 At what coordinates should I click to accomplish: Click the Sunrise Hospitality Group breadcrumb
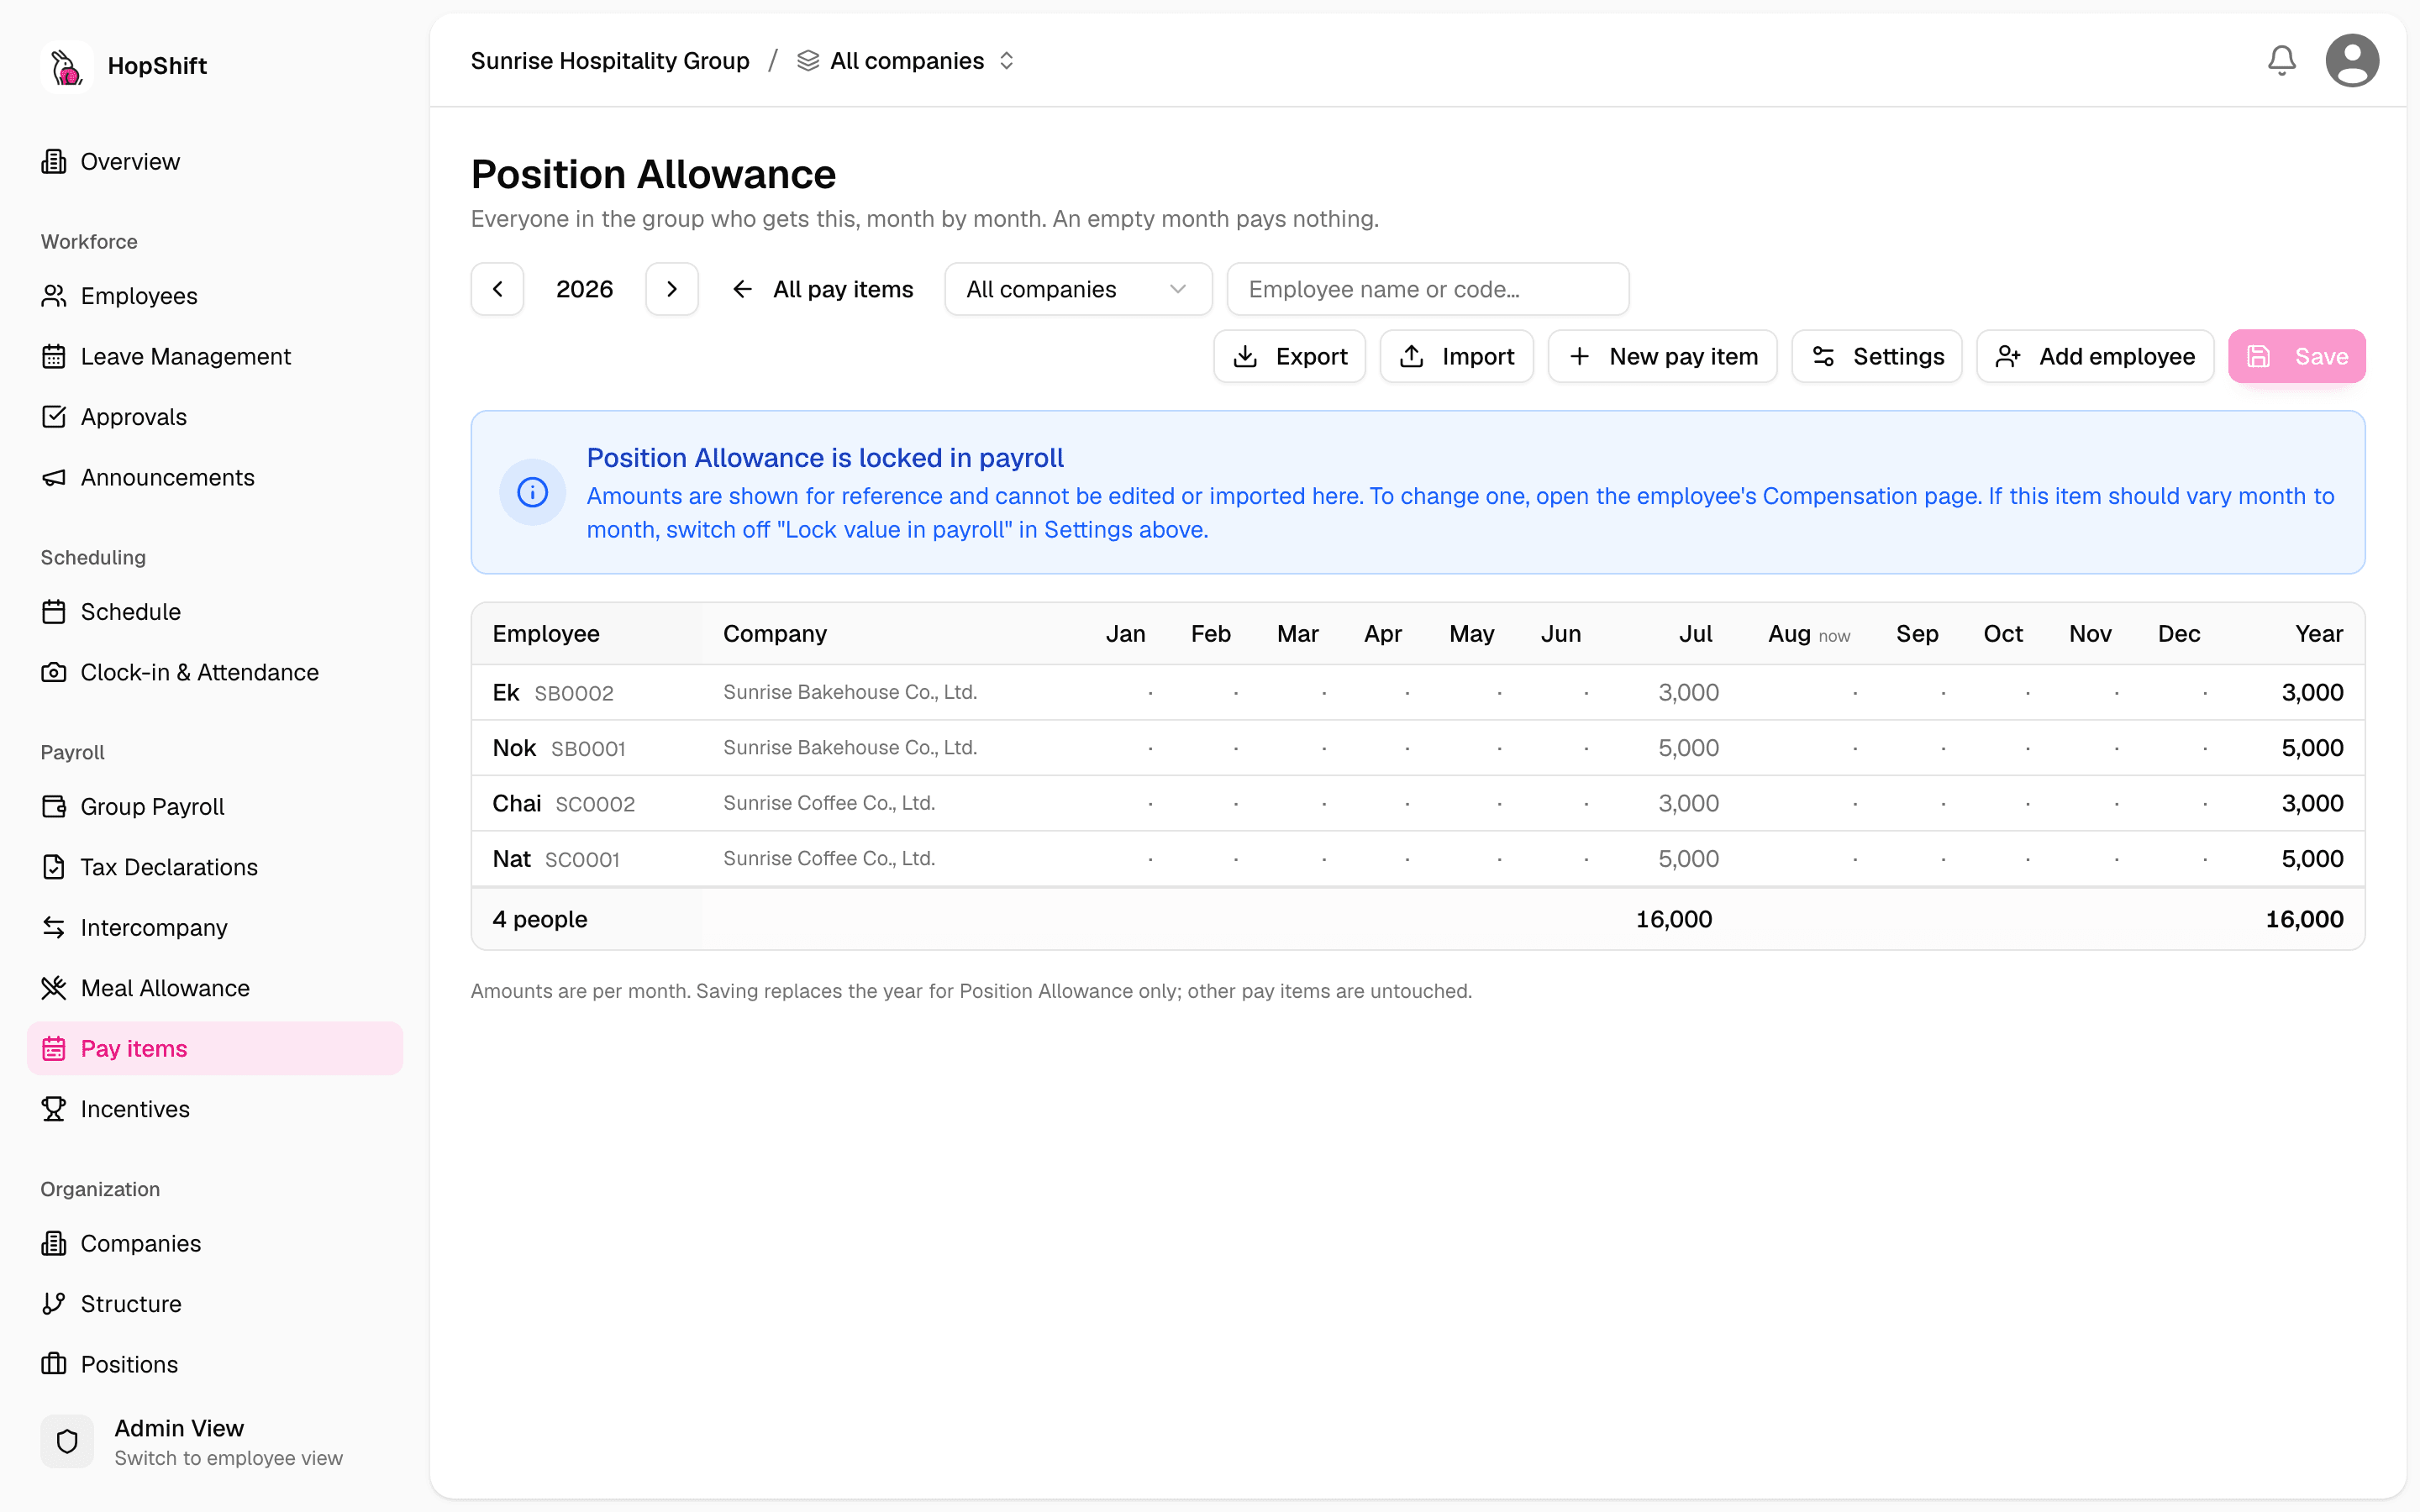click(x=610, y=61)
